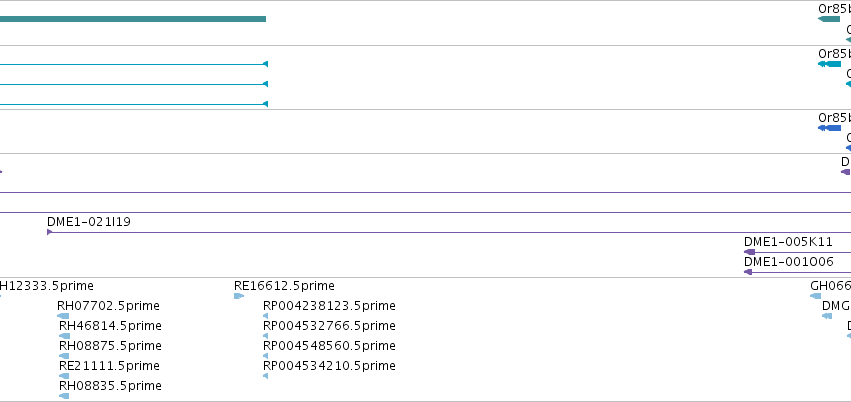The width and height of the screenshot is (851, 402).
Task: Click the GH066 EST arrow glyph
Action: click(815, 296)
